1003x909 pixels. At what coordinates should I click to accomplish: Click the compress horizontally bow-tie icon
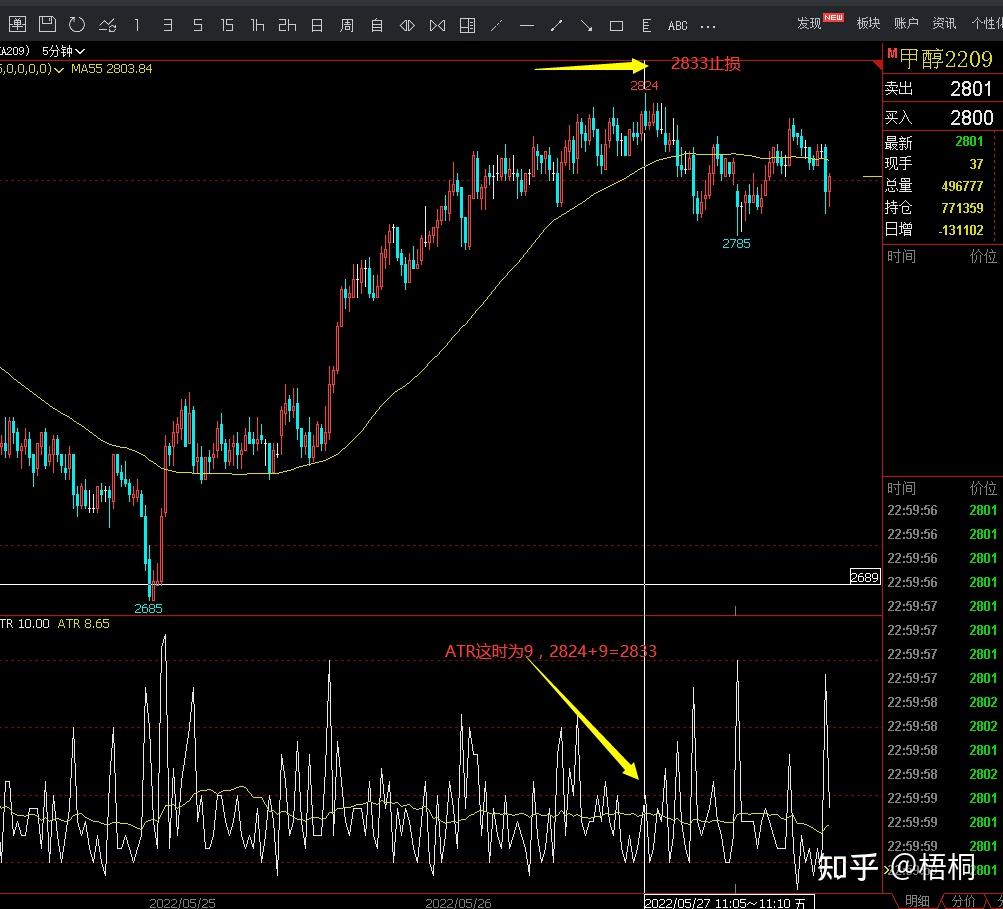[438, 26]
